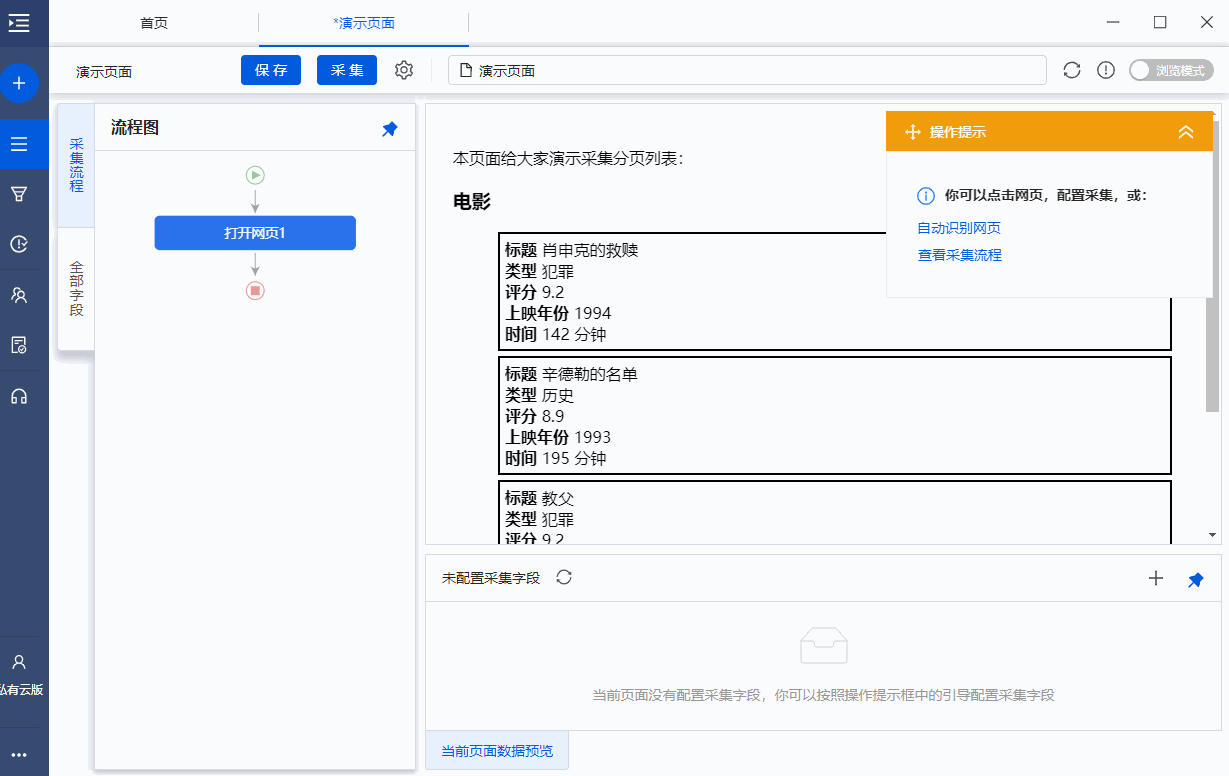
Task: Click the 查看采集流程 link
Action: pyautogui.click(x=959, y=255)
